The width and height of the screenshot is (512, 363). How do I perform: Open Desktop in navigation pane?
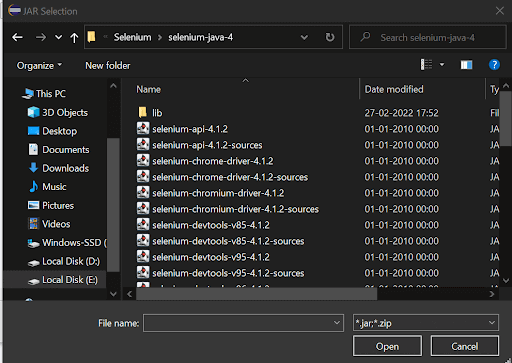point(52,131)
